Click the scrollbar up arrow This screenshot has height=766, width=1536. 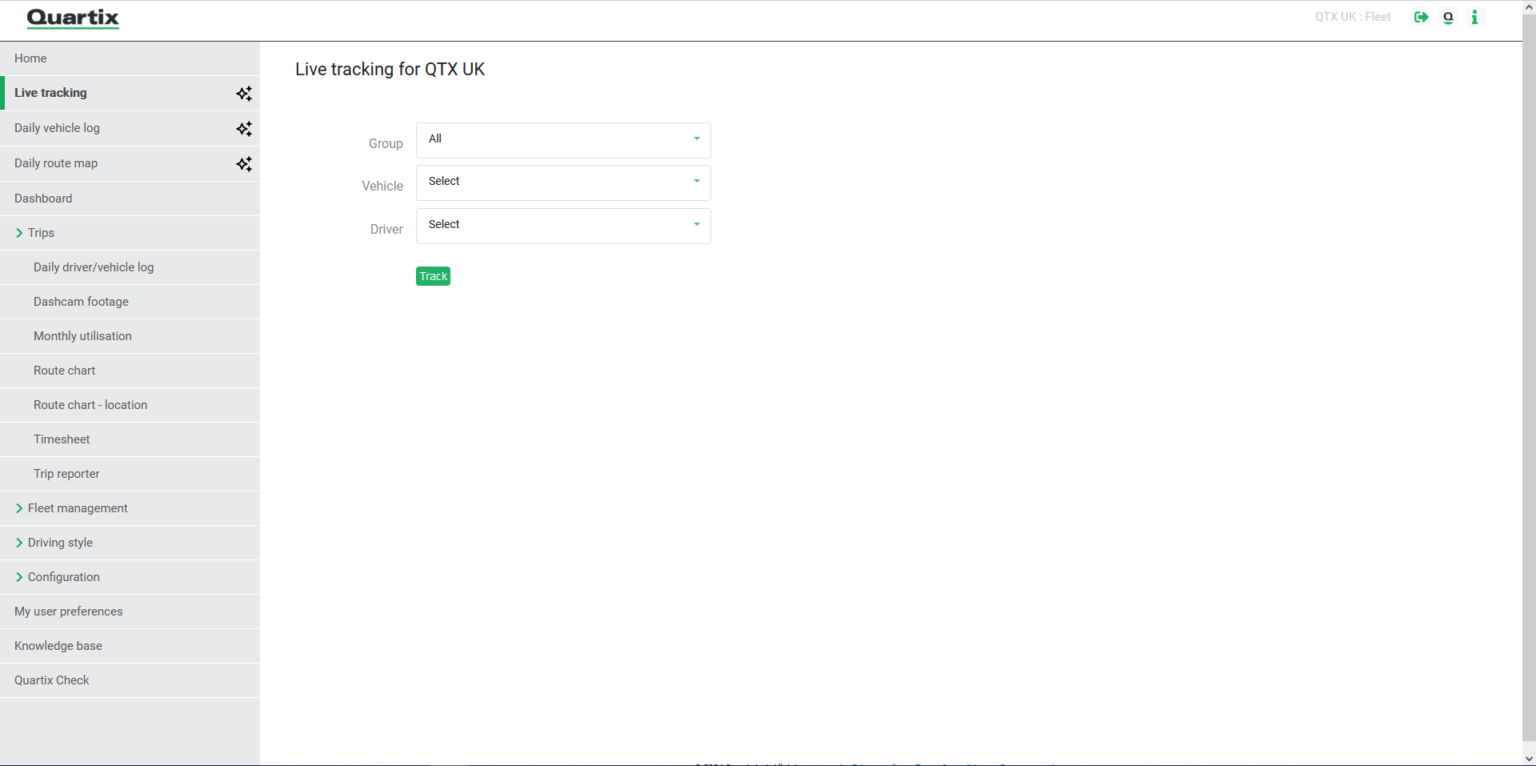(x=1528, y=7)
